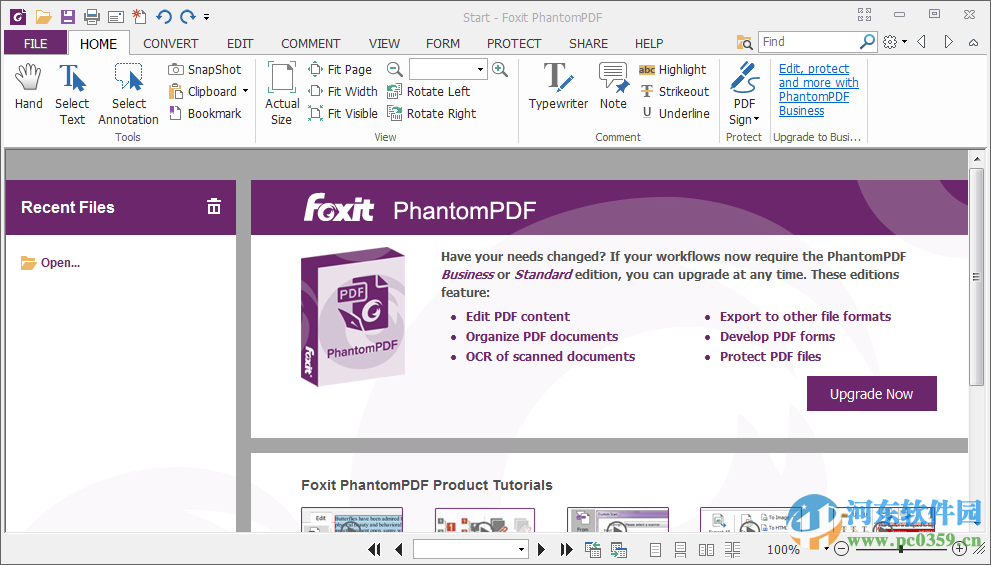Click the zoom out minus circle in status bar
Viewport: 991px width, 565px height.
[841, 549]
